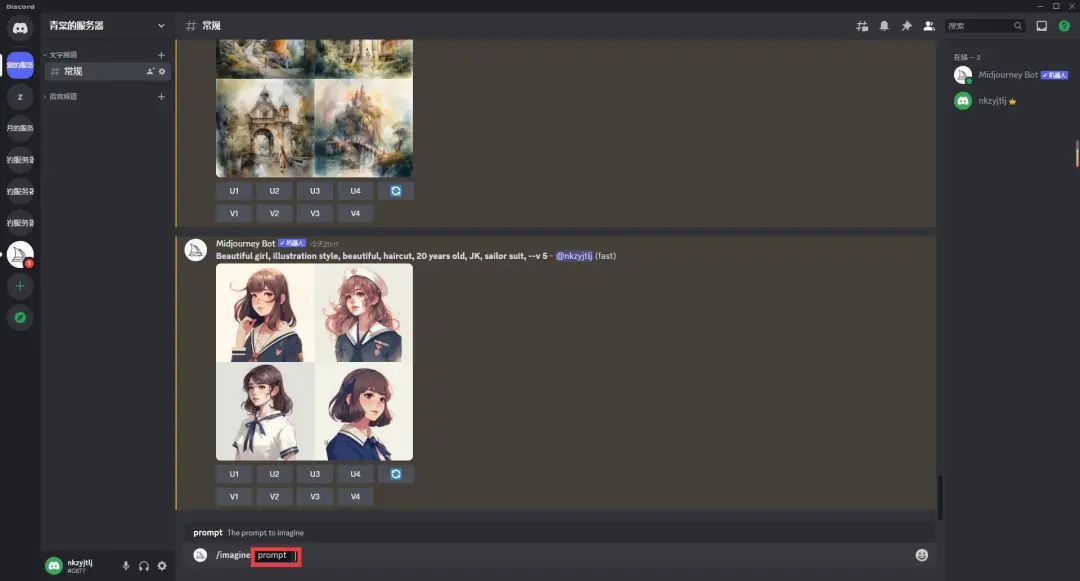Upscale U1 for watercolor castle grid
Image resolution: width=1080 pixels, height=581 pixels.
click(x=234, y=191)
